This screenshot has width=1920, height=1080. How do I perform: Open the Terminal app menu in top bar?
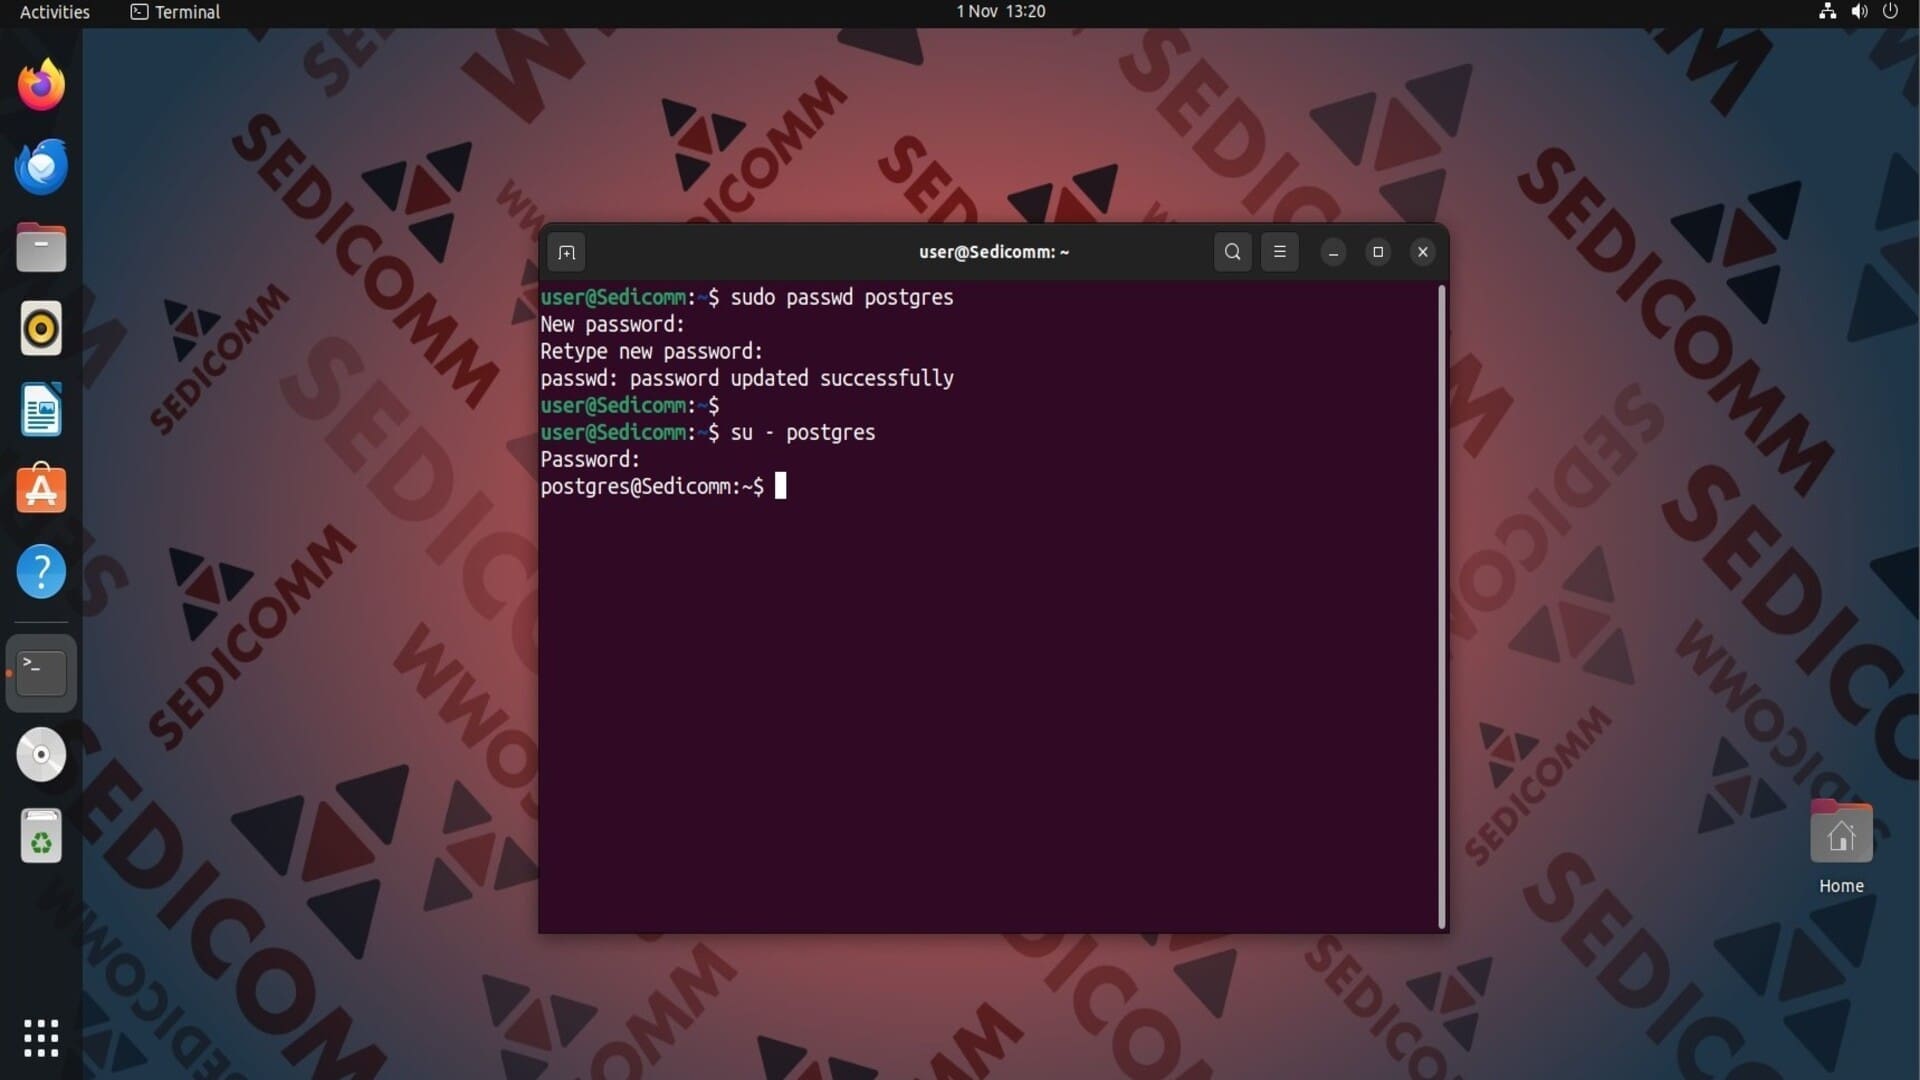pyautogui.click(x=175, y=12)
